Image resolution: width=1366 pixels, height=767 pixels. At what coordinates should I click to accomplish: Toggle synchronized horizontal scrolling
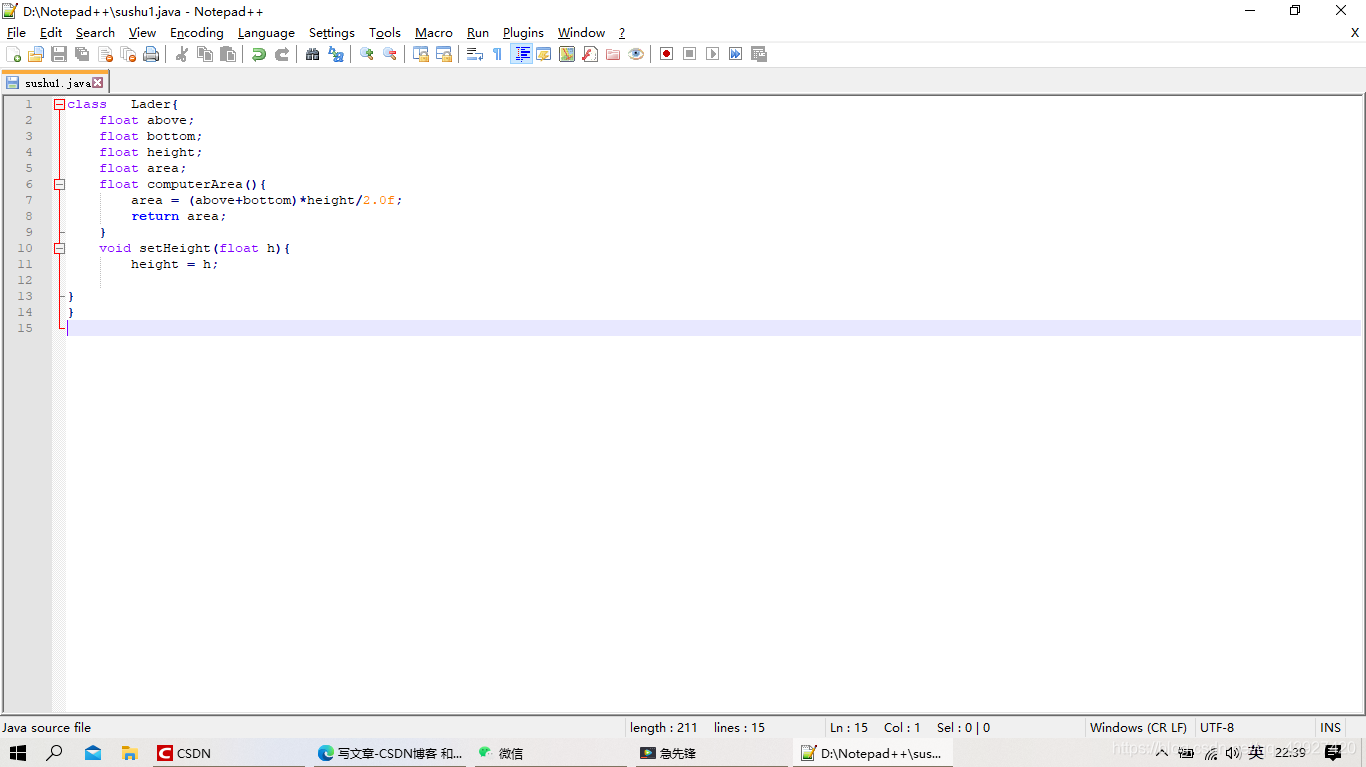coord(444,54)
